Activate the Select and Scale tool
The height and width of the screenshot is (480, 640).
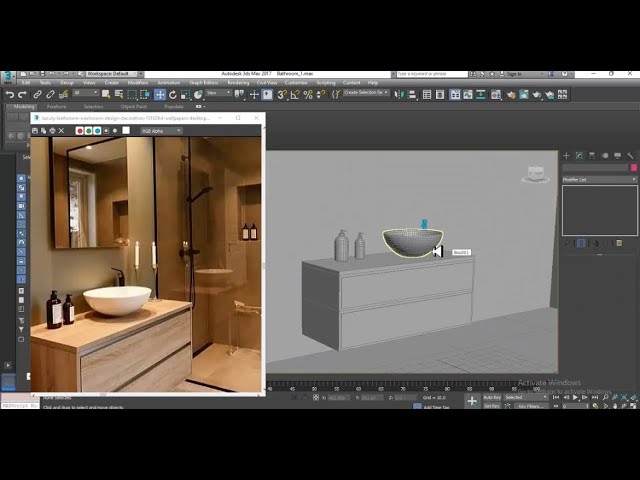coord(185,95)
